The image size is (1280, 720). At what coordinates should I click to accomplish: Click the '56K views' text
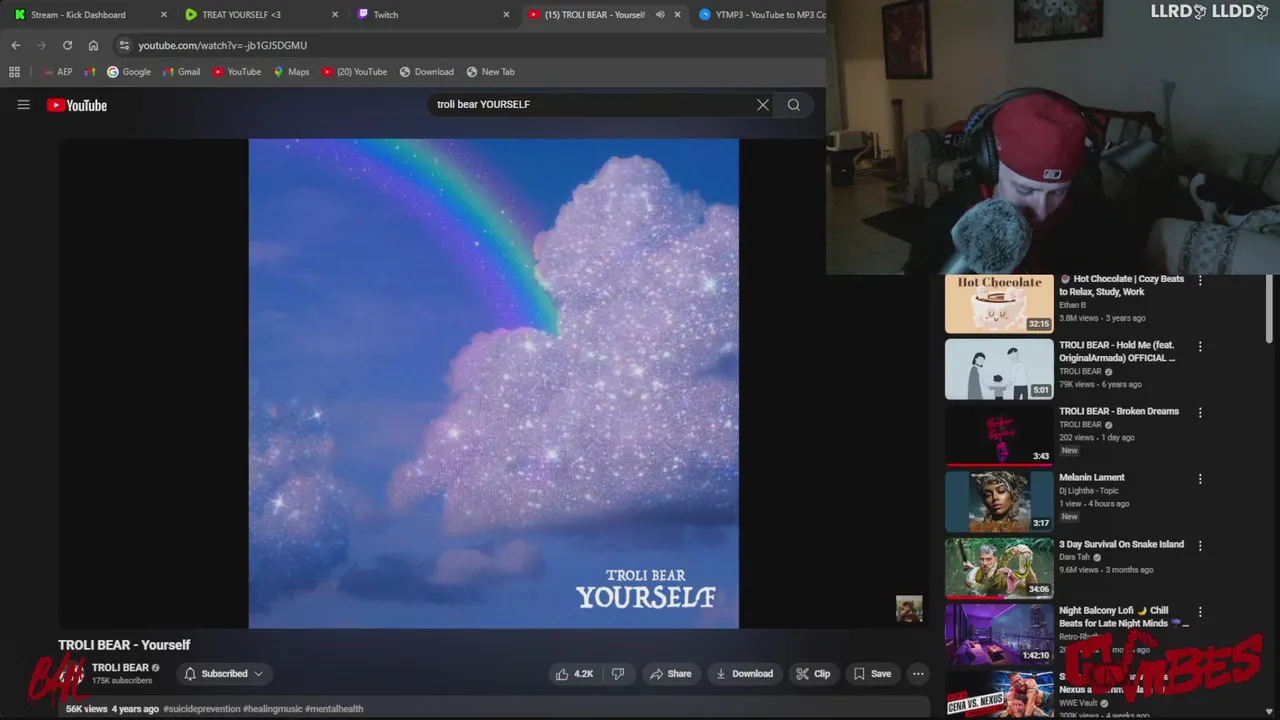[x=86, y=709]
